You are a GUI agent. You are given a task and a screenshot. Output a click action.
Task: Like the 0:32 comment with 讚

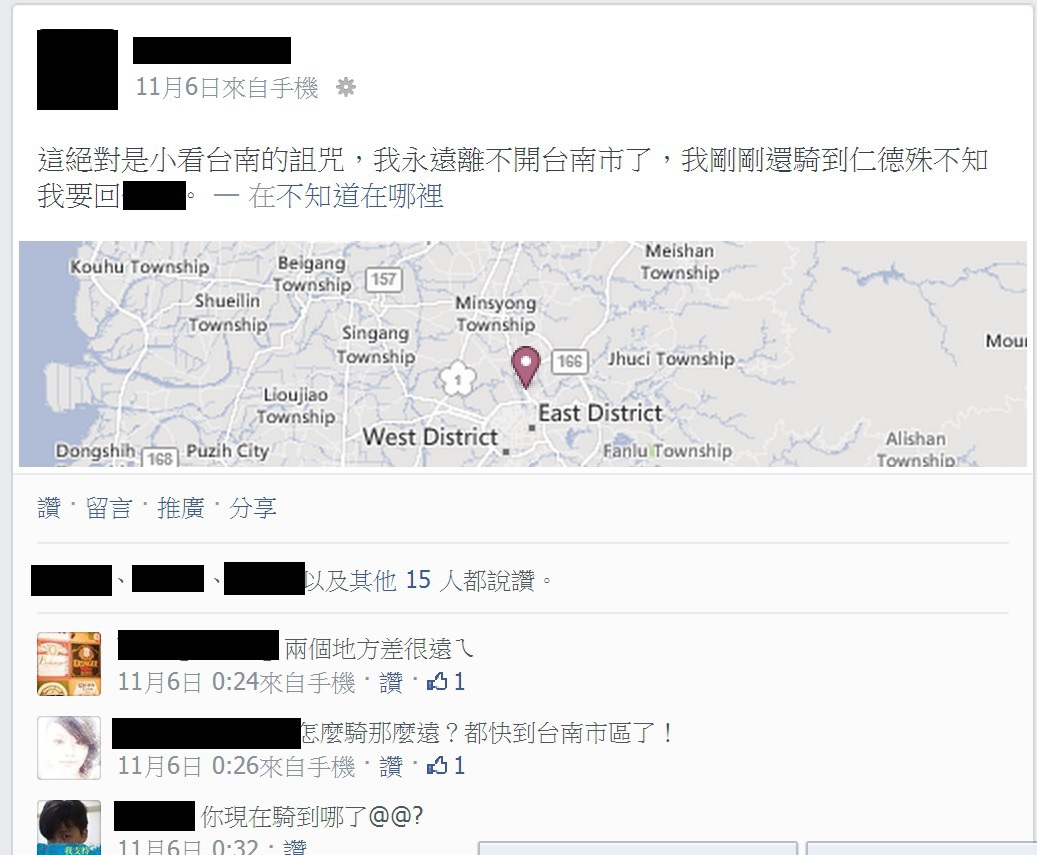(x=295, y=846)
